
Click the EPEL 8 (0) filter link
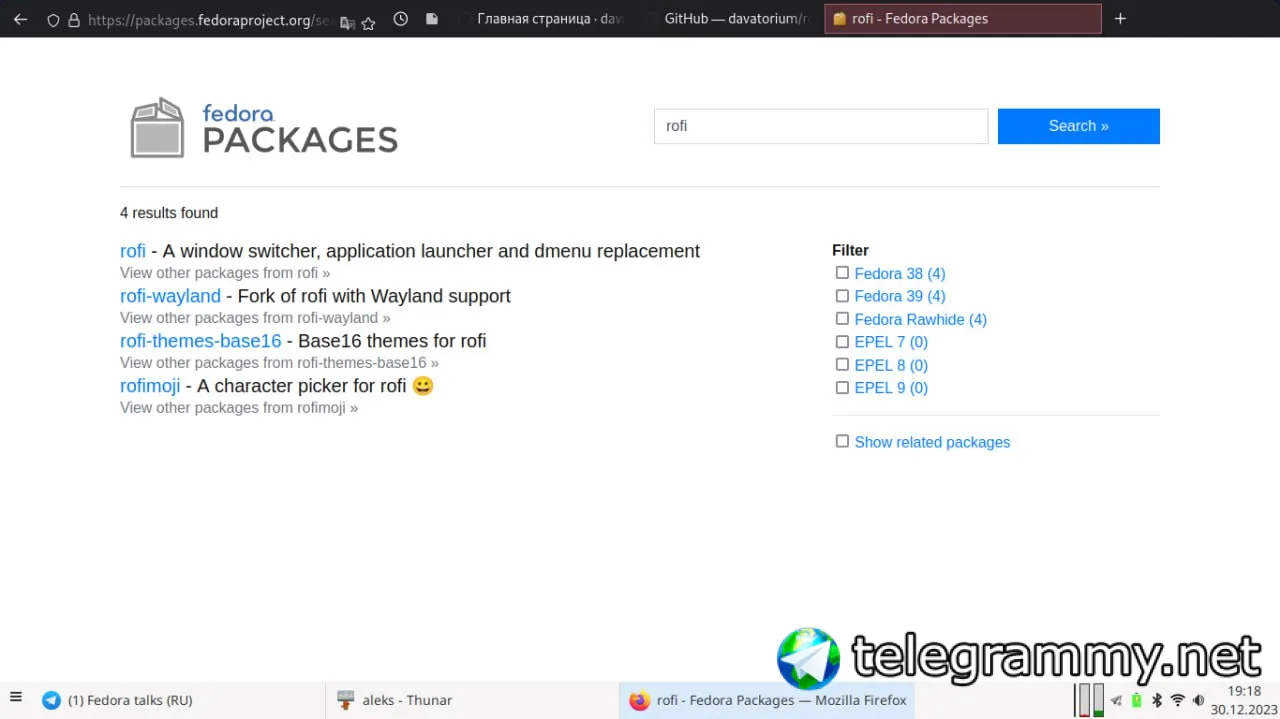click(x=891, y=366)
